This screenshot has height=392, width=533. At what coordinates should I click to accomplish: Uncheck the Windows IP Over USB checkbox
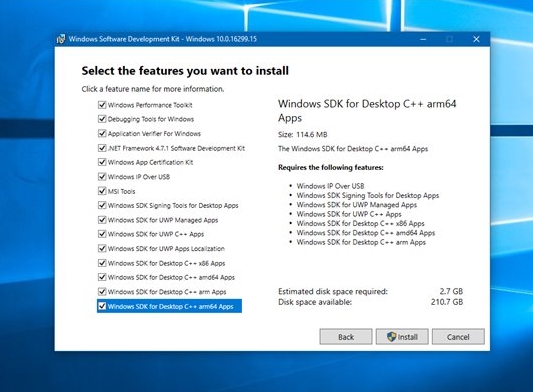click(102, 176)
